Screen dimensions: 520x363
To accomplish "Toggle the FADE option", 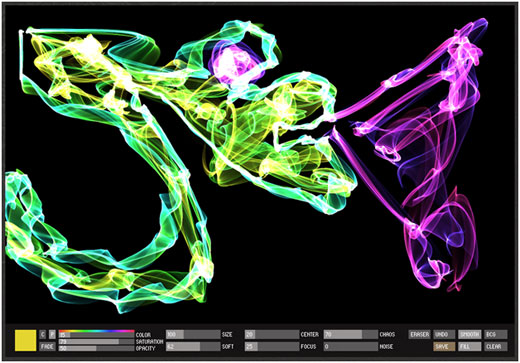I will (x=47, y=346).
